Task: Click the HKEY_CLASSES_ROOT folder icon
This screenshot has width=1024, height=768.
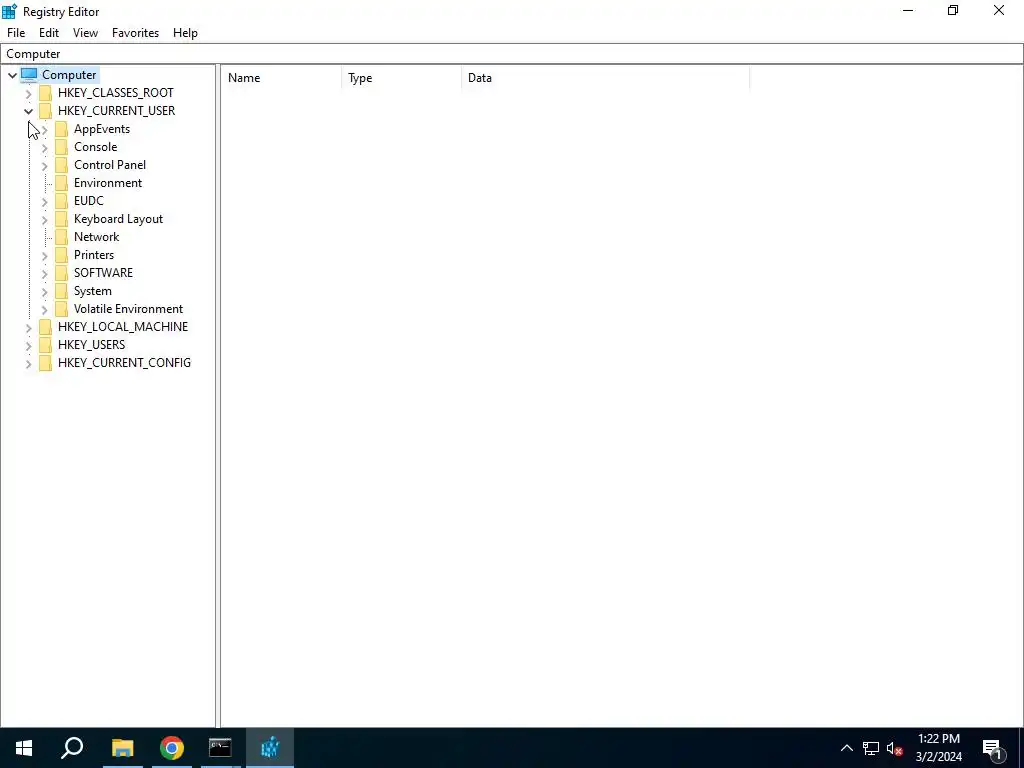Action: click(x=45, y=93)
